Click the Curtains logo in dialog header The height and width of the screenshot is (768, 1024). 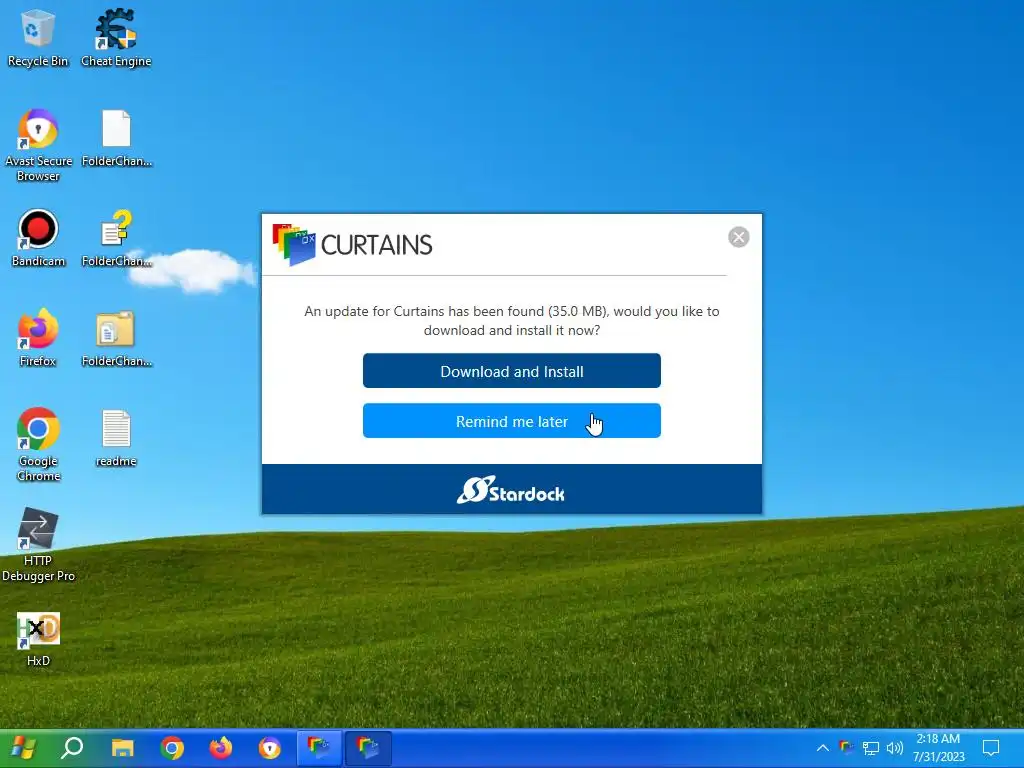pyautogui.click(x=352, y=245)
